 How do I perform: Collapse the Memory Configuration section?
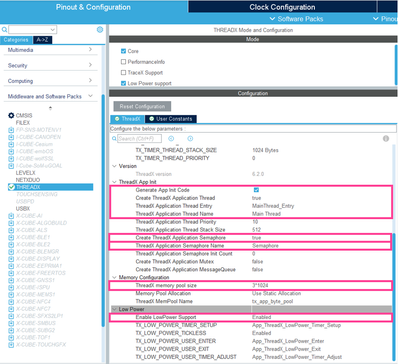(114, 277)
